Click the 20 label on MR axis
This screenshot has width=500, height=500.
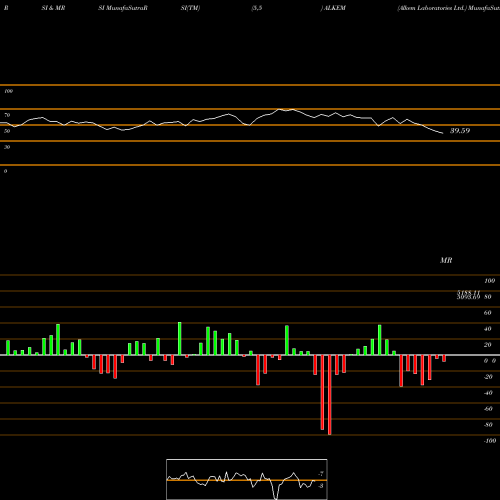[x=487, y=345]
